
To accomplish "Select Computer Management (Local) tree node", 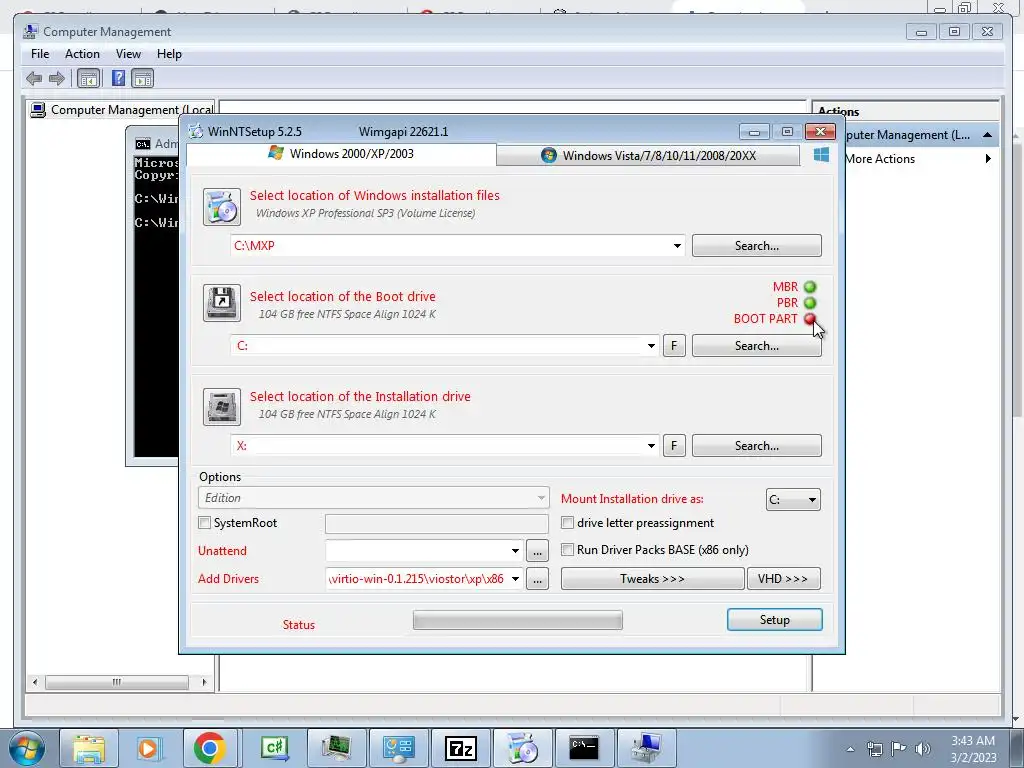I will 123,110.
